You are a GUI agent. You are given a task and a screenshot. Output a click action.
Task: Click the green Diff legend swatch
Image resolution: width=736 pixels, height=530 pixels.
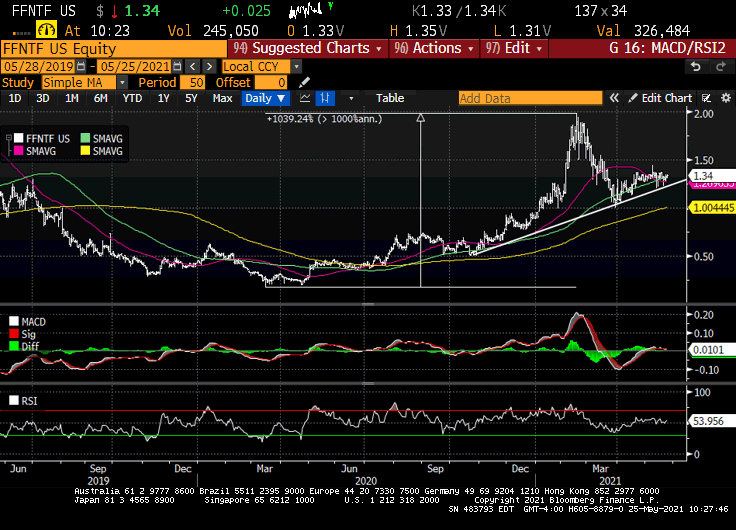pos(14,346)
